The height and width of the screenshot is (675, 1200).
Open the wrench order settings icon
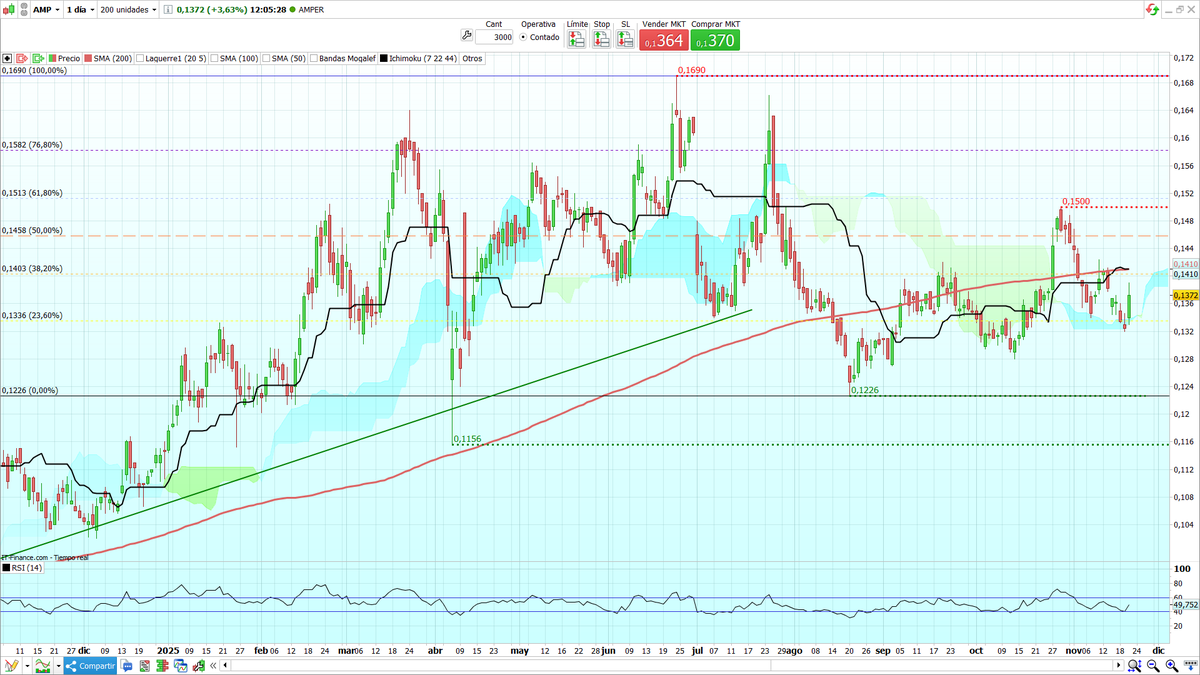[x=467, y=36]
